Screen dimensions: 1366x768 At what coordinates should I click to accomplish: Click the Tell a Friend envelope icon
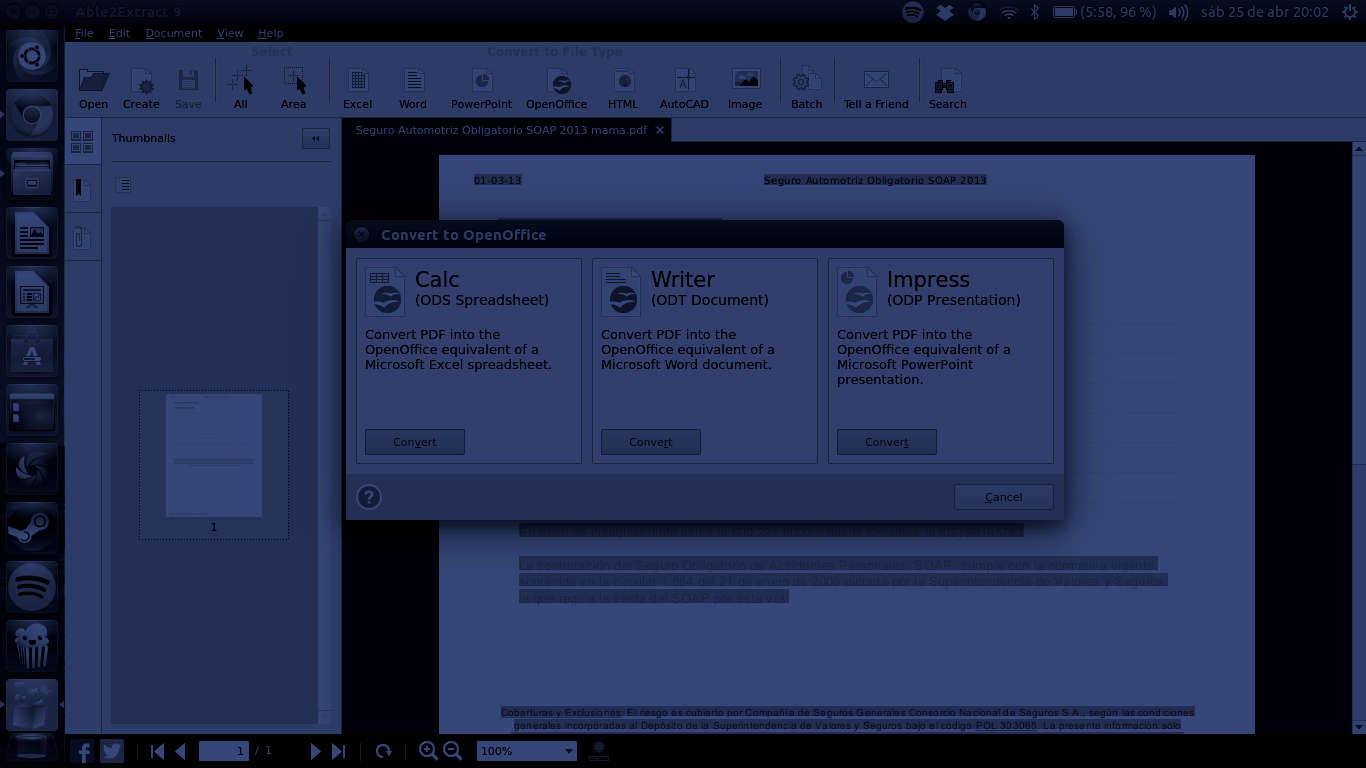coord(876,88)
